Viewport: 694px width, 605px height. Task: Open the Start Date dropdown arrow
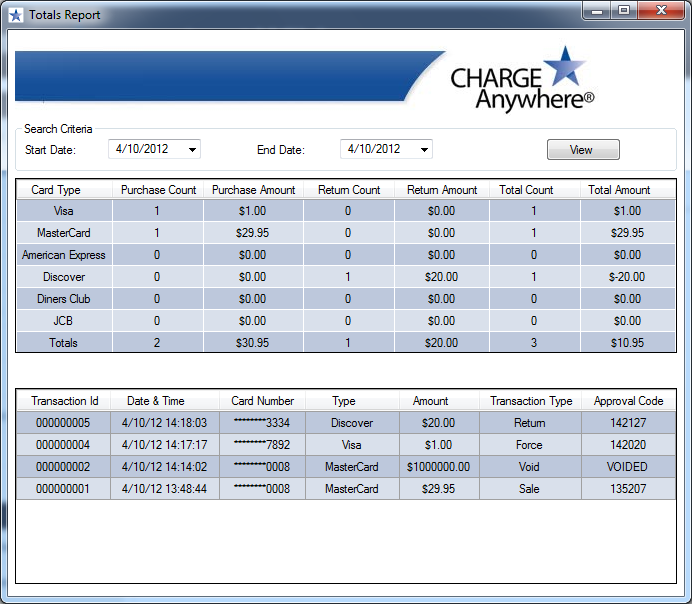pyautogui.click(x=193, y=150)
